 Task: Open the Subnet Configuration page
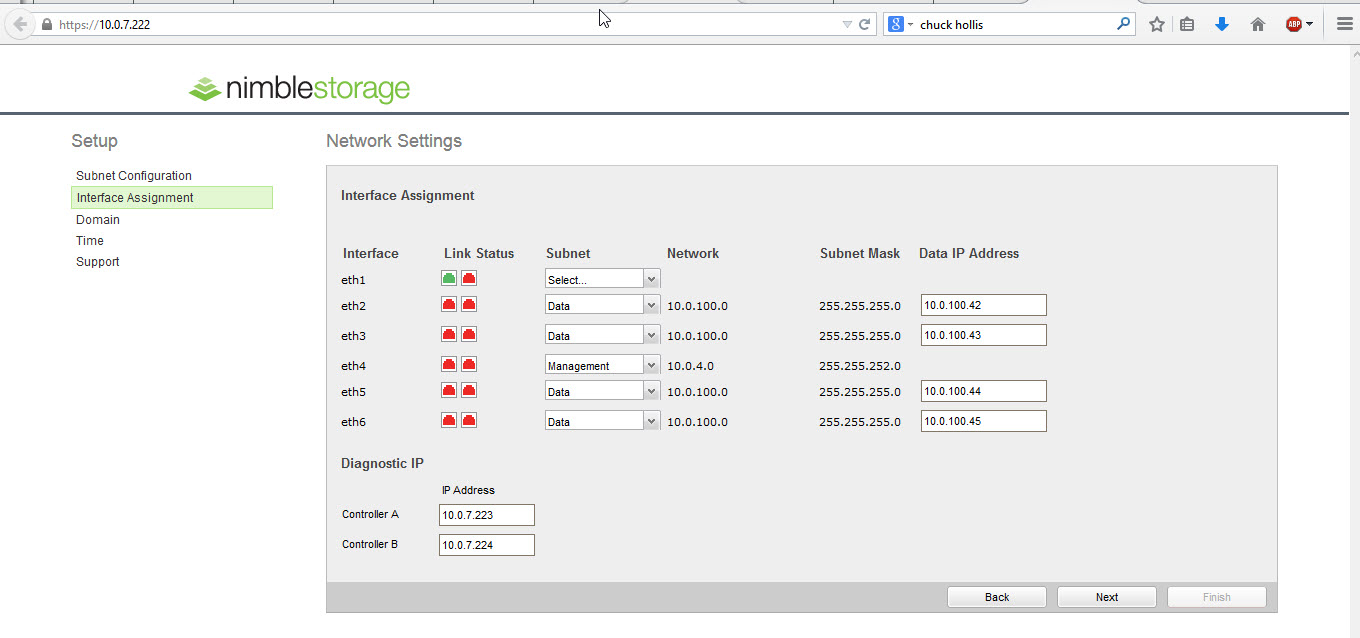(x=133, y=175)
